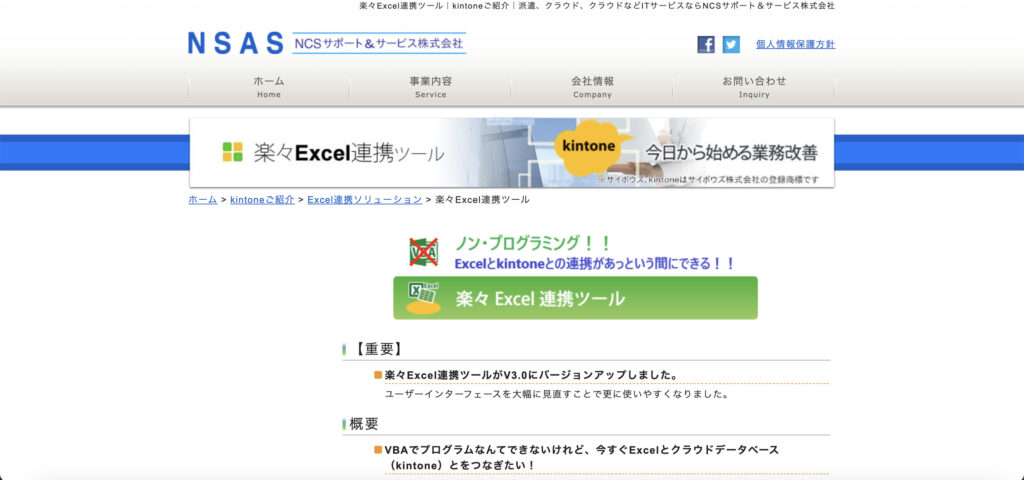Click the 【重要】 section heading
Viewport: 1024px width, 480px height.
click(377, 349)
